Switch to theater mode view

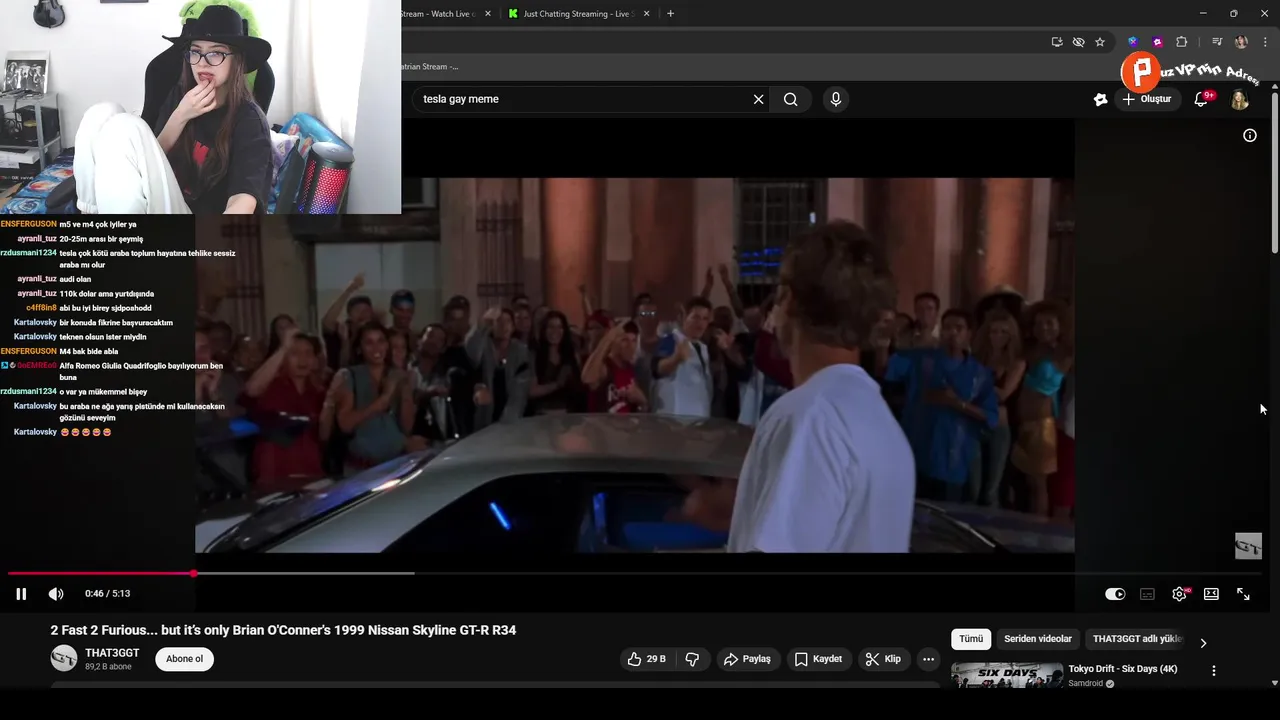point(1211,594)
